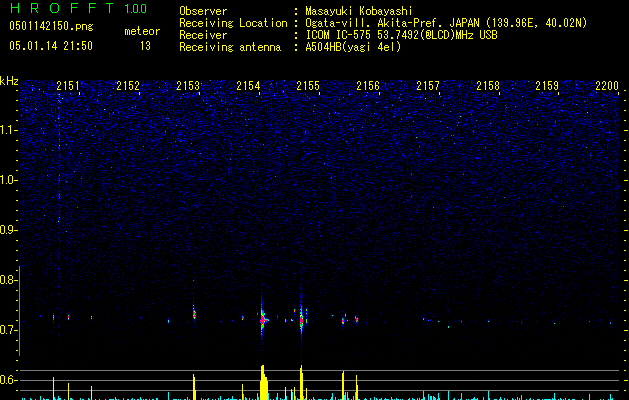Viewport: 629px width, 400px height.
Task: Click the kHz axis unit label
Action: [9, 81]
